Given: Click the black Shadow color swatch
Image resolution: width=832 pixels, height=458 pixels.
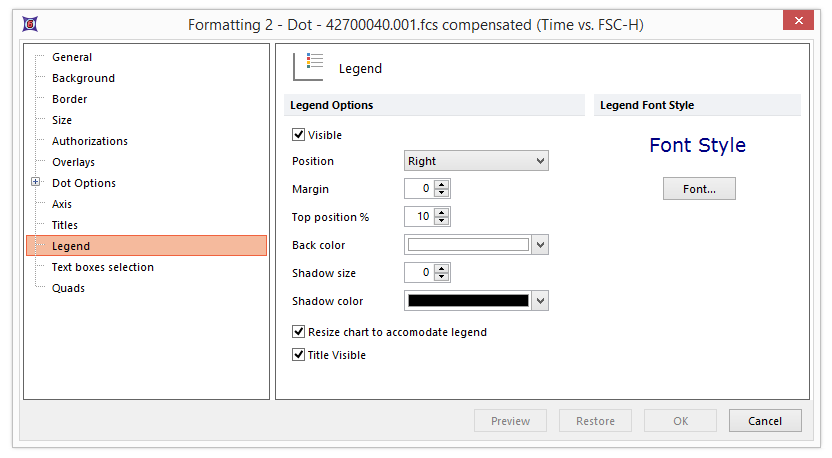Looking at the screenshot, I should tap(468, 301).
